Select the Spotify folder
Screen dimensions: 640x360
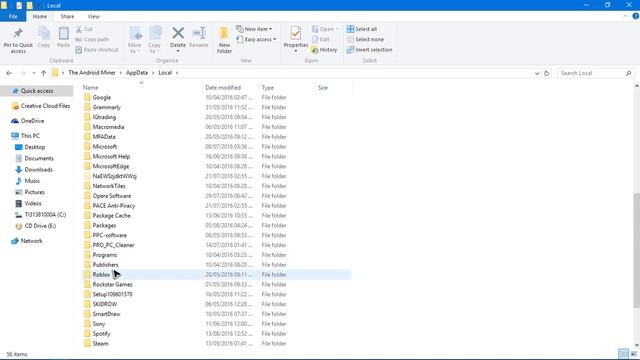(x=216, y=334)
